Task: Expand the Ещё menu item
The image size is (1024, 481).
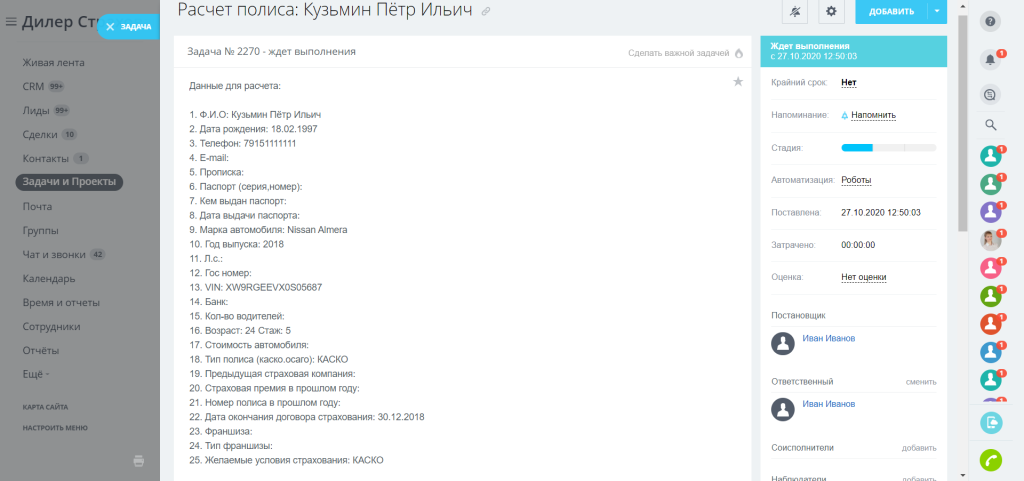Action: (36, 375)
